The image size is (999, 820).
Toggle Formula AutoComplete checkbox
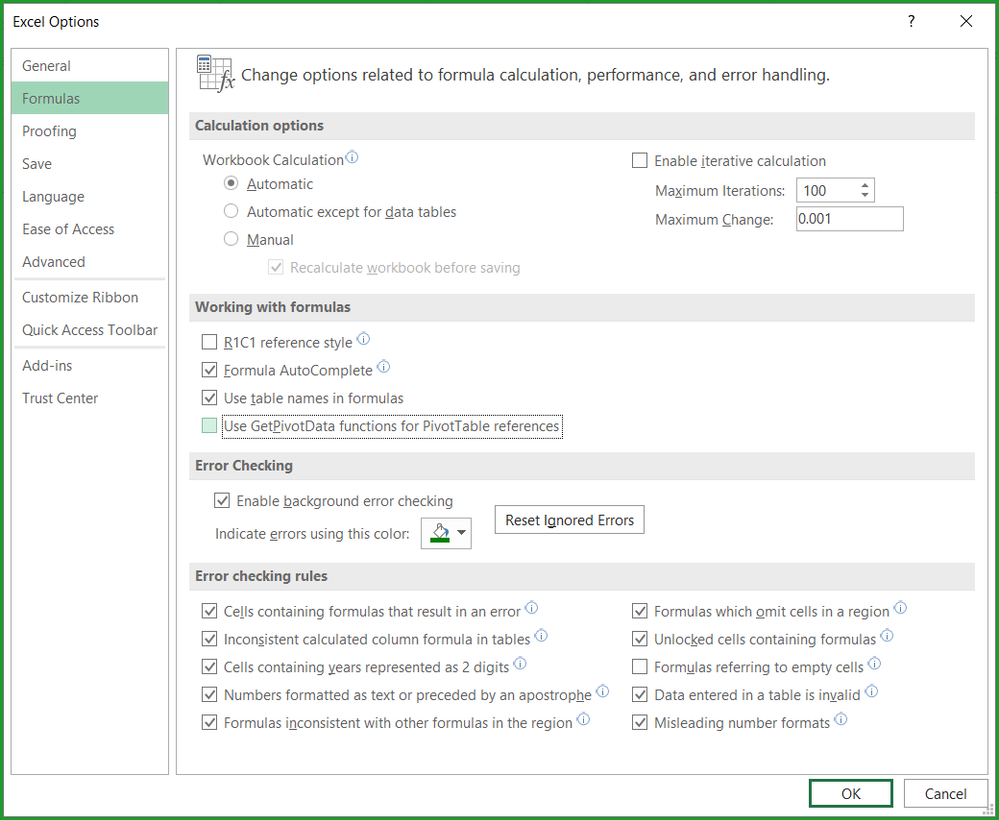(209, 370)
